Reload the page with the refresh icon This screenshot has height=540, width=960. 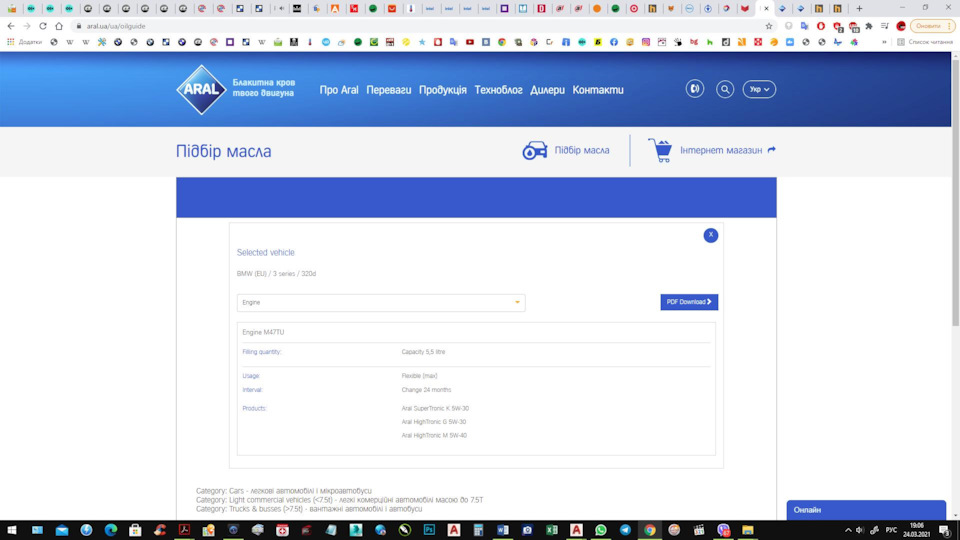(42, 26)
